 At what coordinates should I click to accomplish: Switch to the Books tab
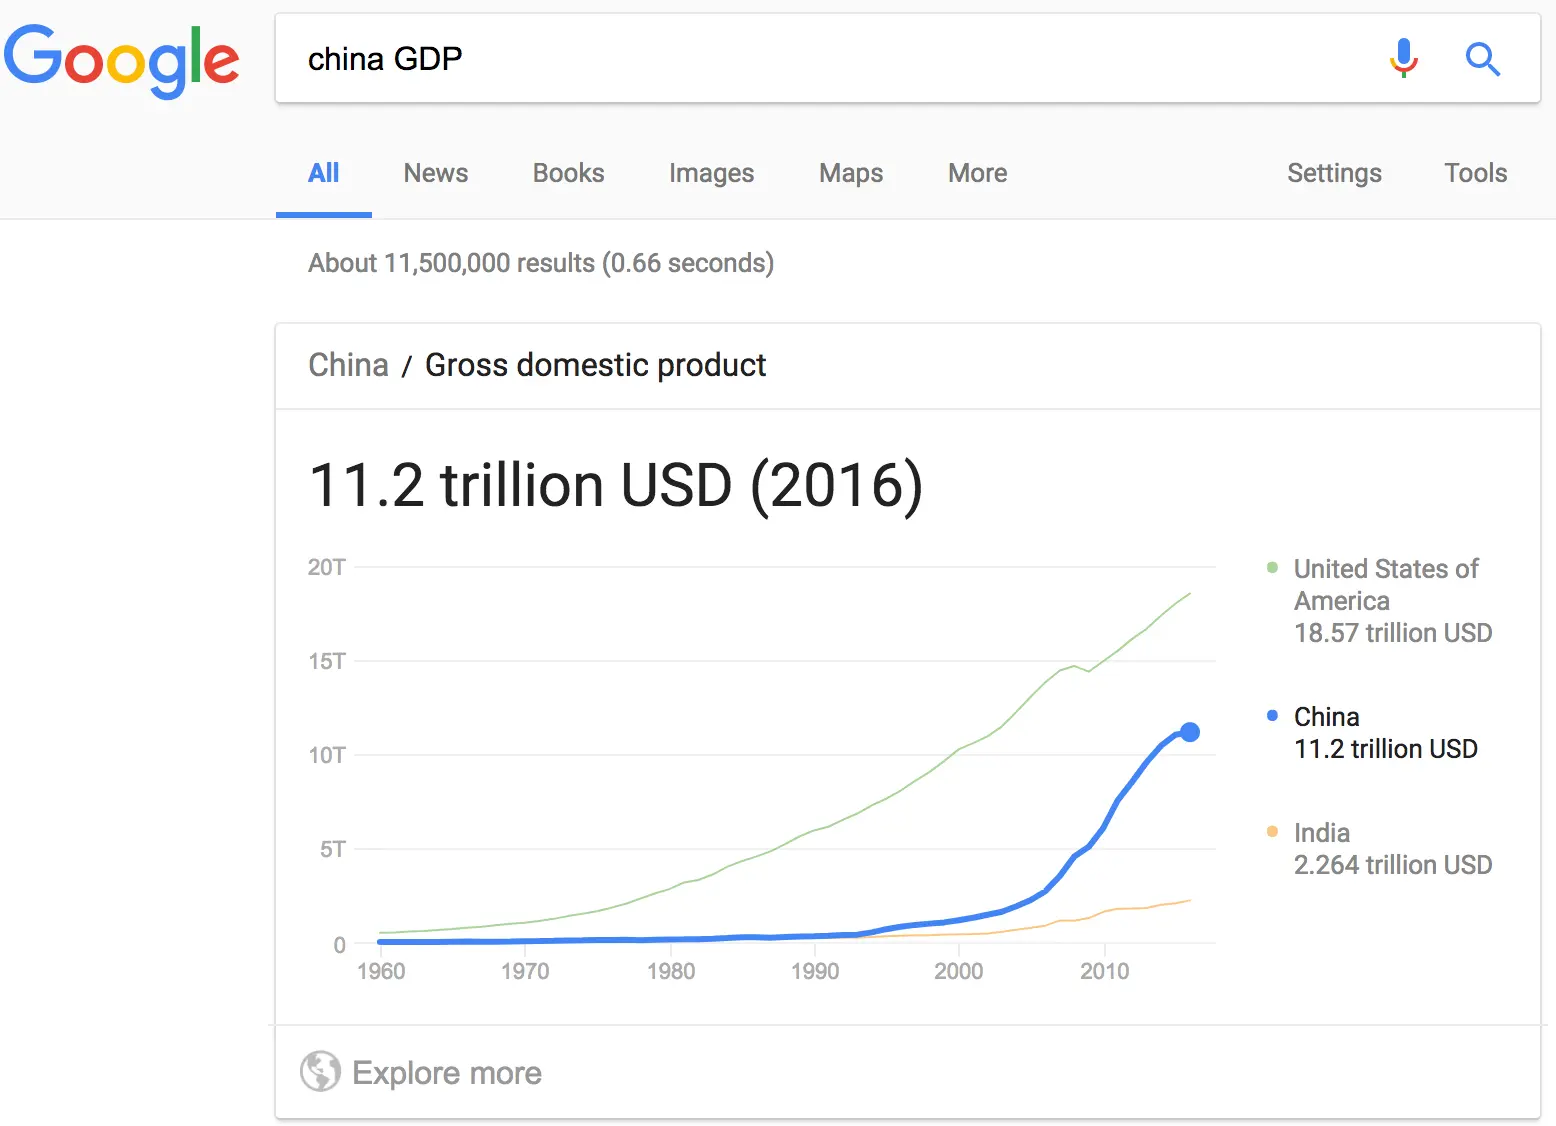tap(568, 173)
